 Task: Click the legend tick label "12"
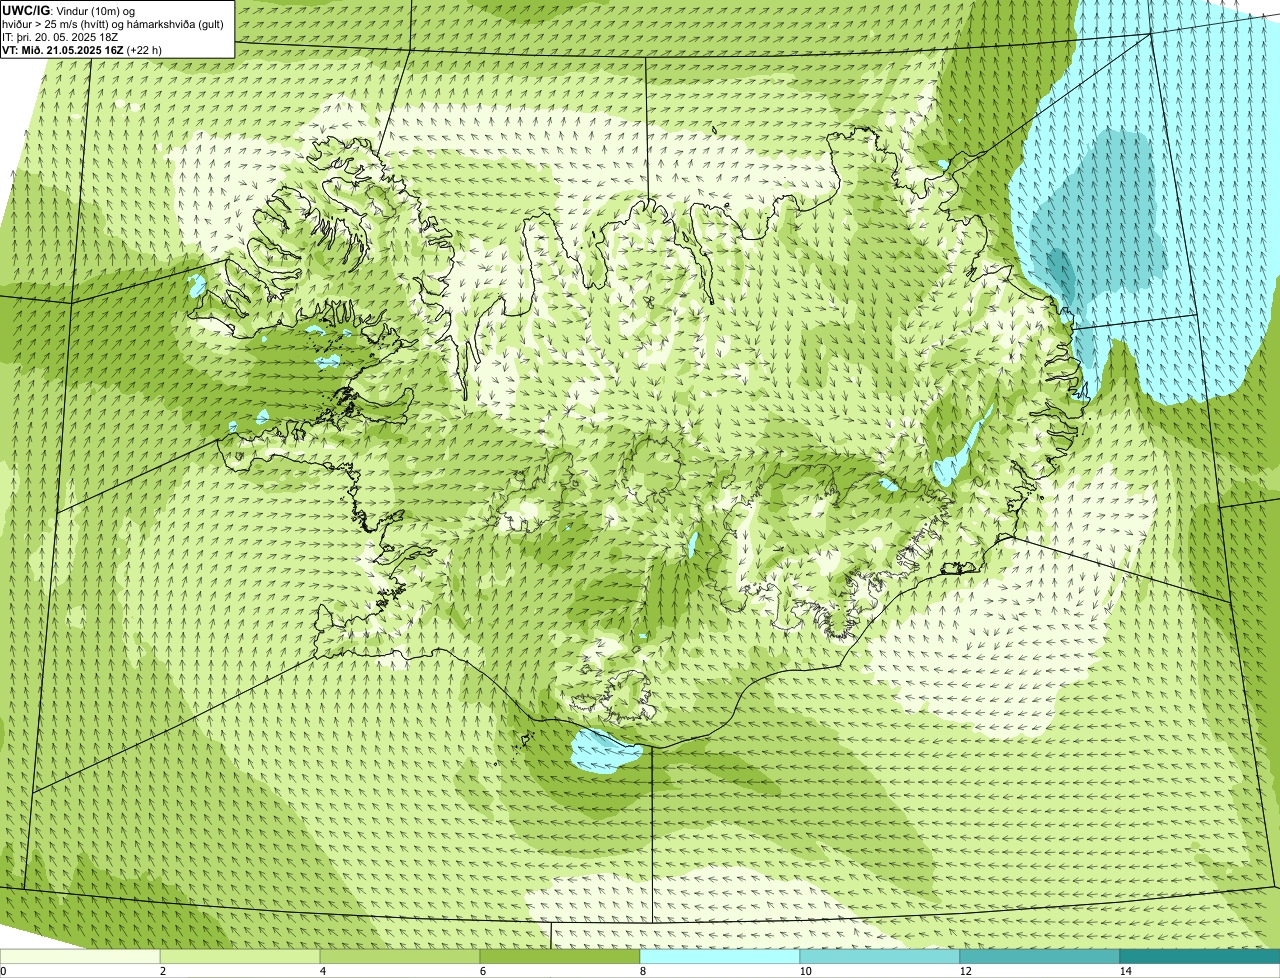[965, 971]
